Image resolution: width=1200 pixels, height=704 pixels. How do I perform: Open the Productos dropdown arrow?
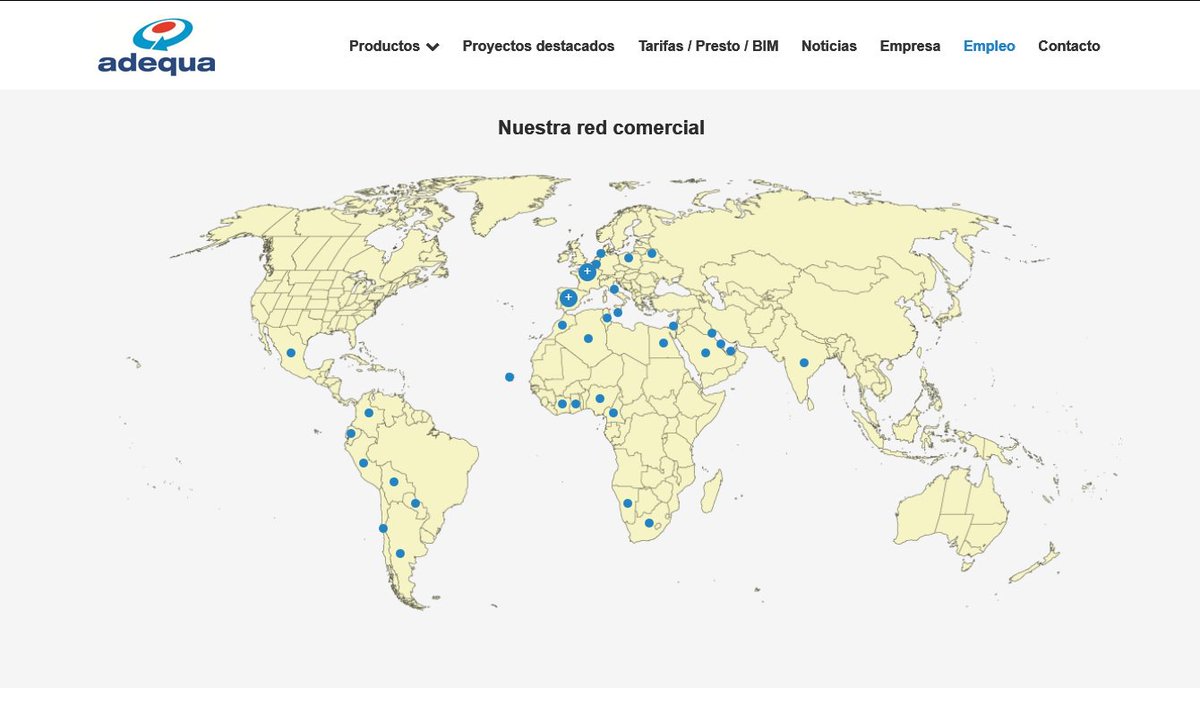(432, 46)
